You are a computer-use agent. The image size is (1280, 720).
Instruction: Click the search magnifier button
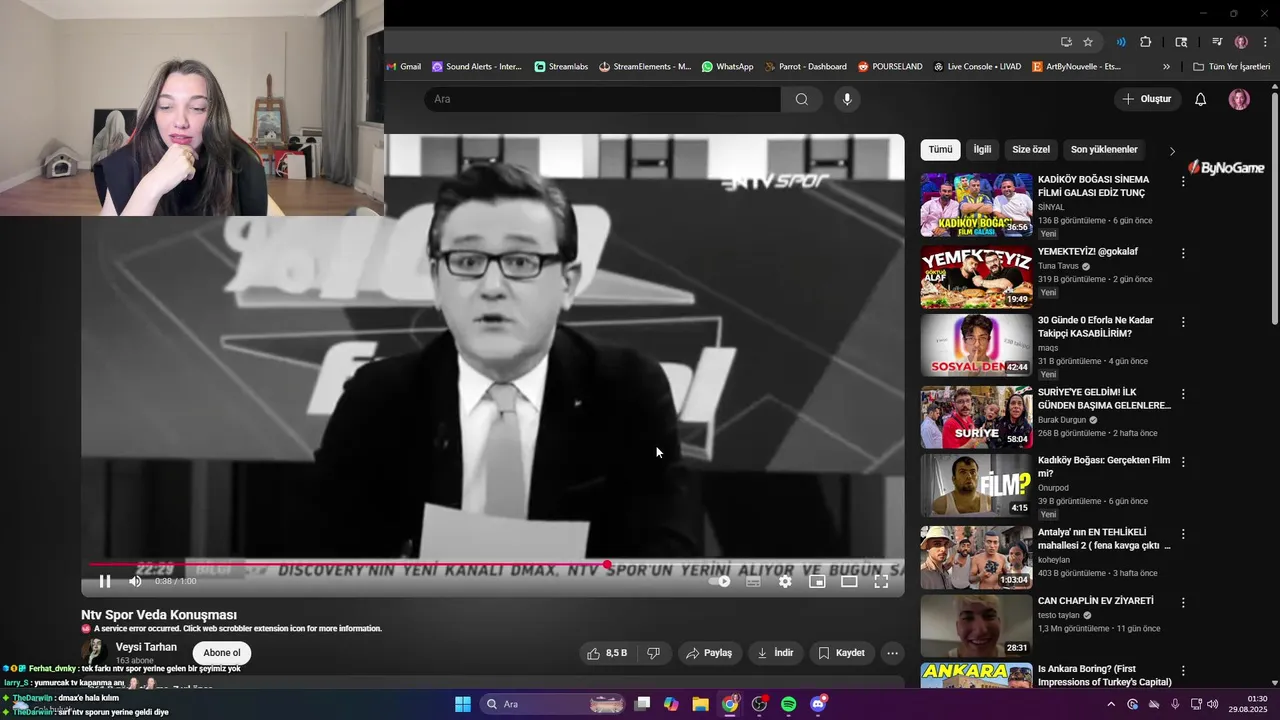point(802,99)
